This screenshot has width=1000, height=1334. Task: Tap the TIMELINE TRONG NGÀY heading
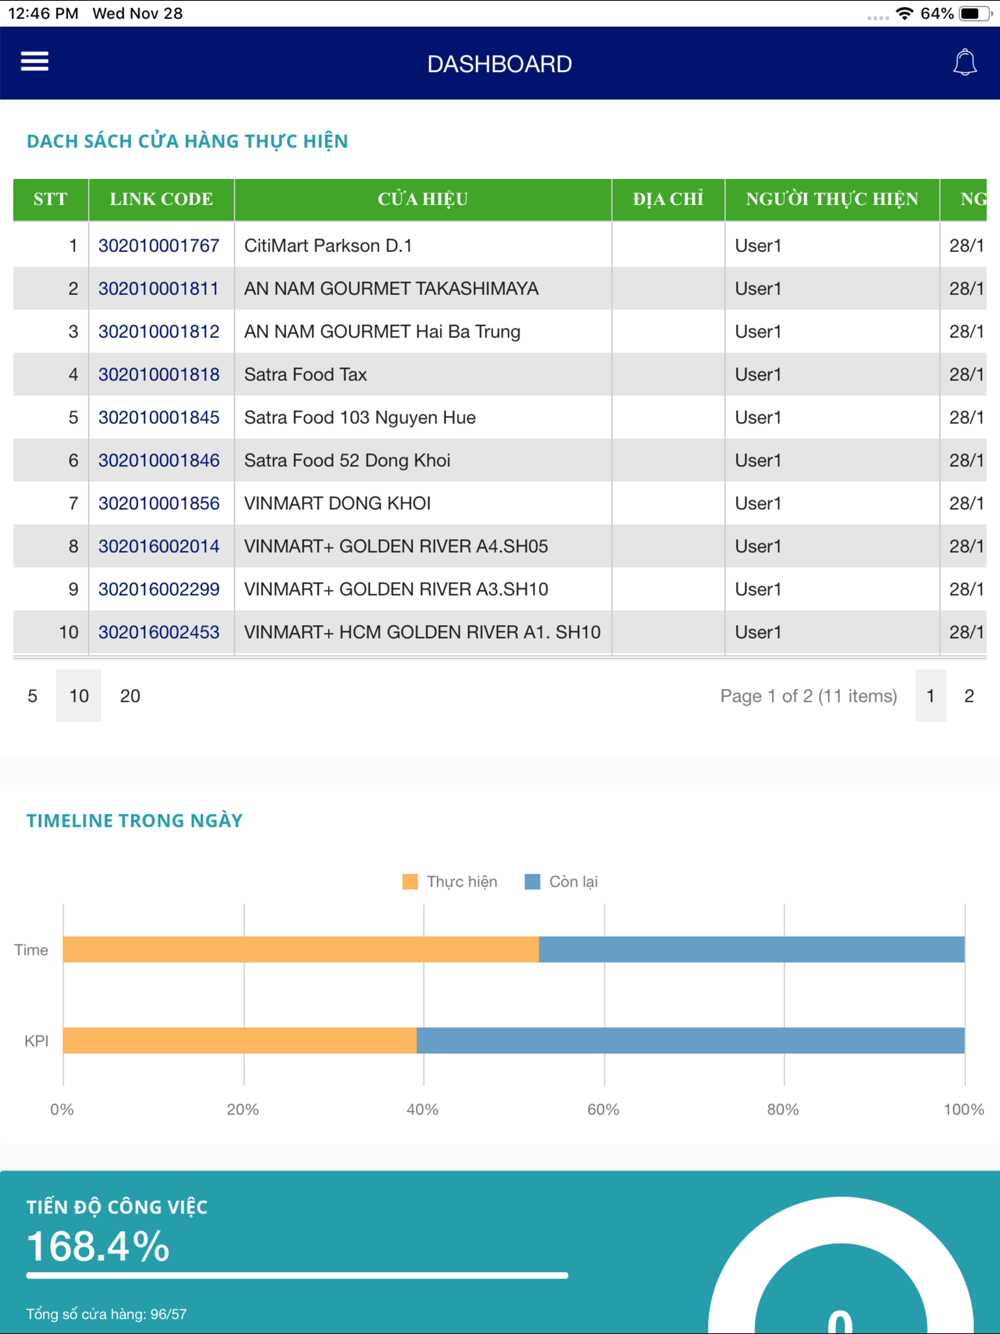pyautogui.click(x=135, y=821)
